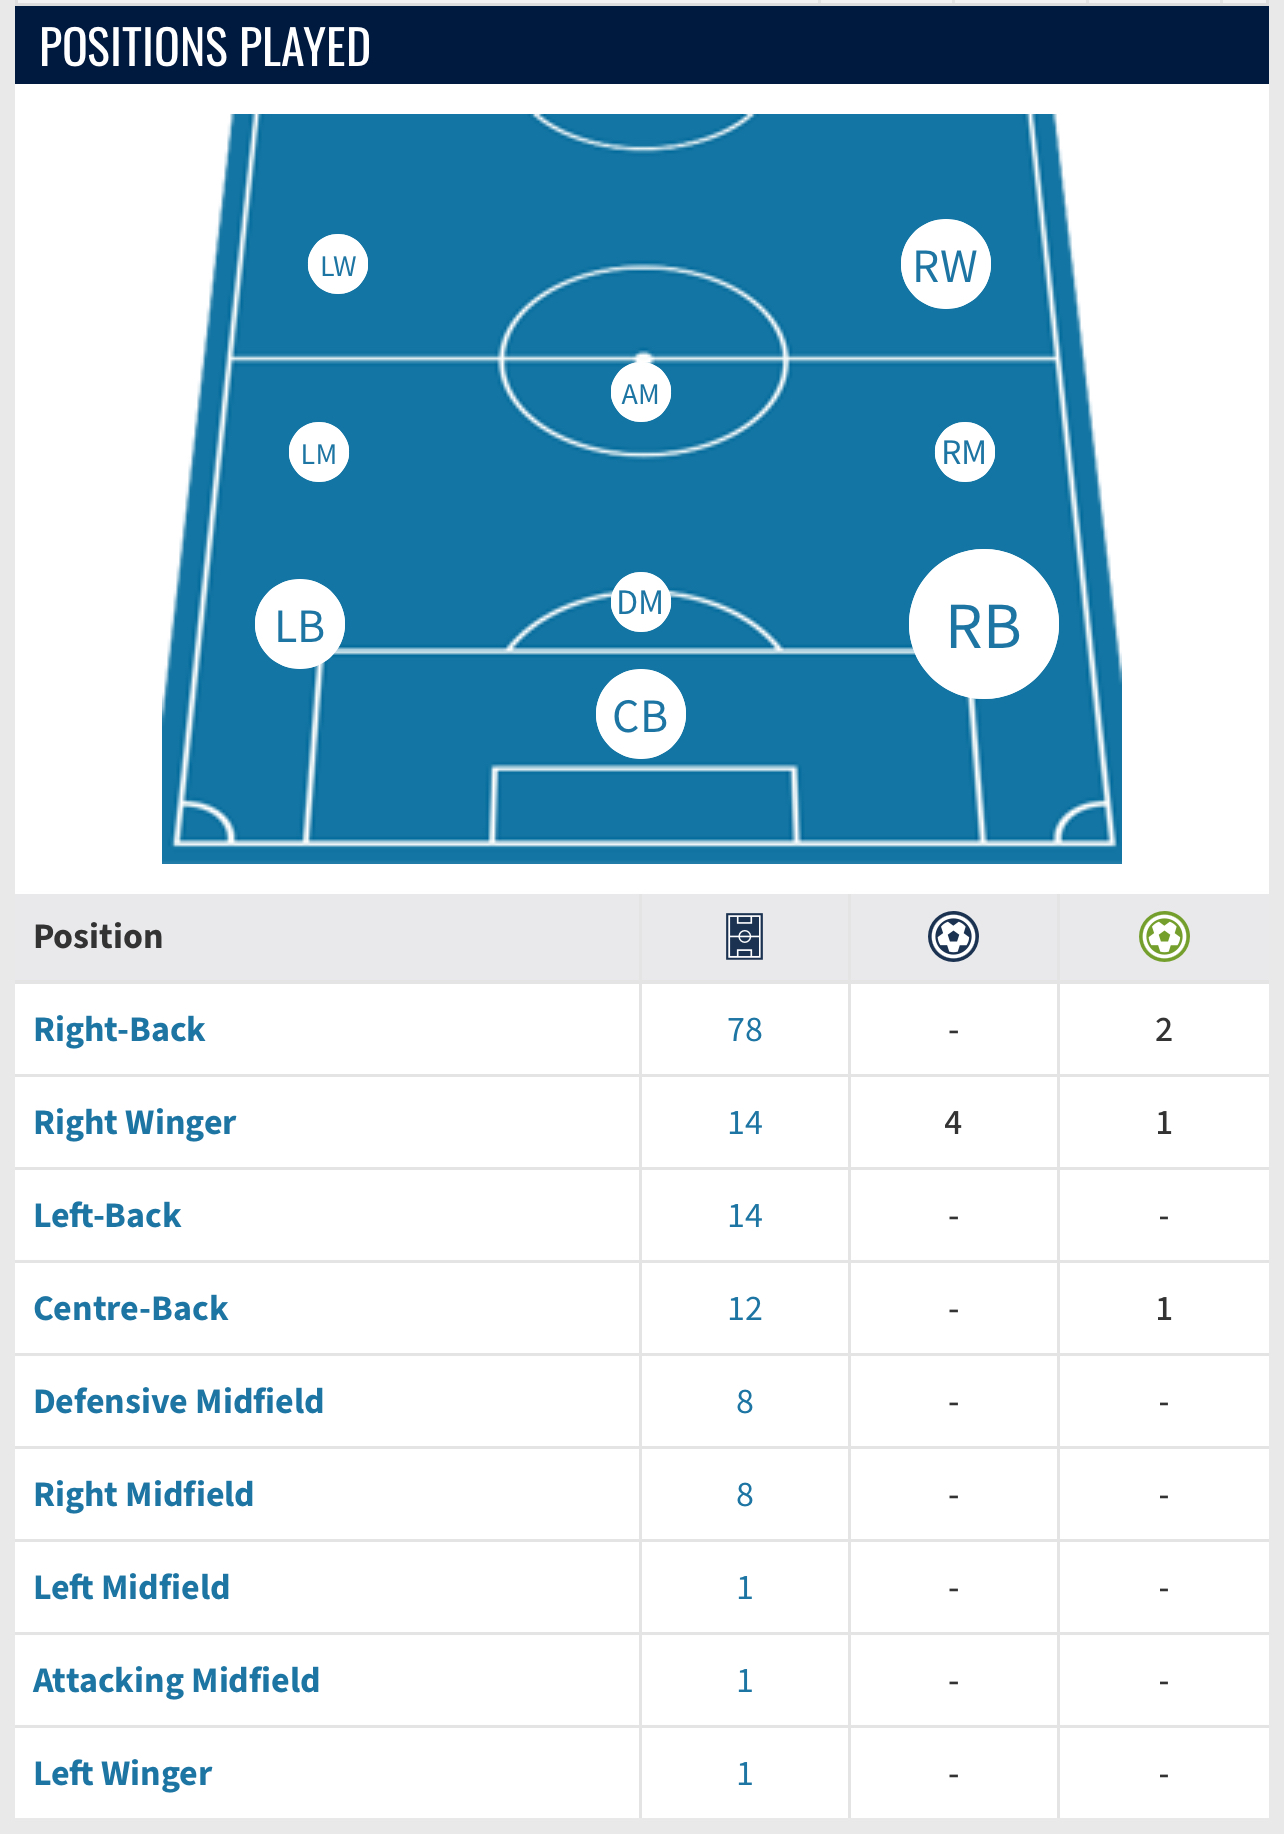Open the Attacking Midfield link

click(x=177, y=1680)
